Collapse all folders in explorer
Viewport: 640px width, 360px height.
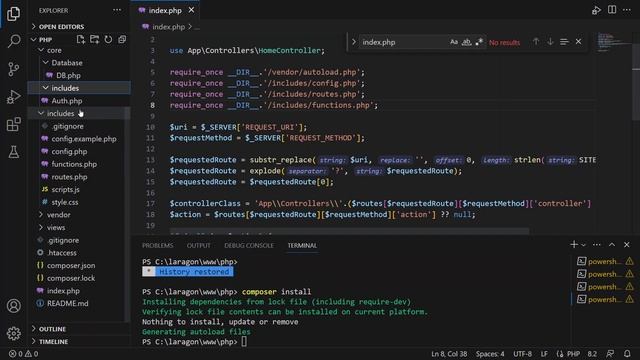(122, 39)
